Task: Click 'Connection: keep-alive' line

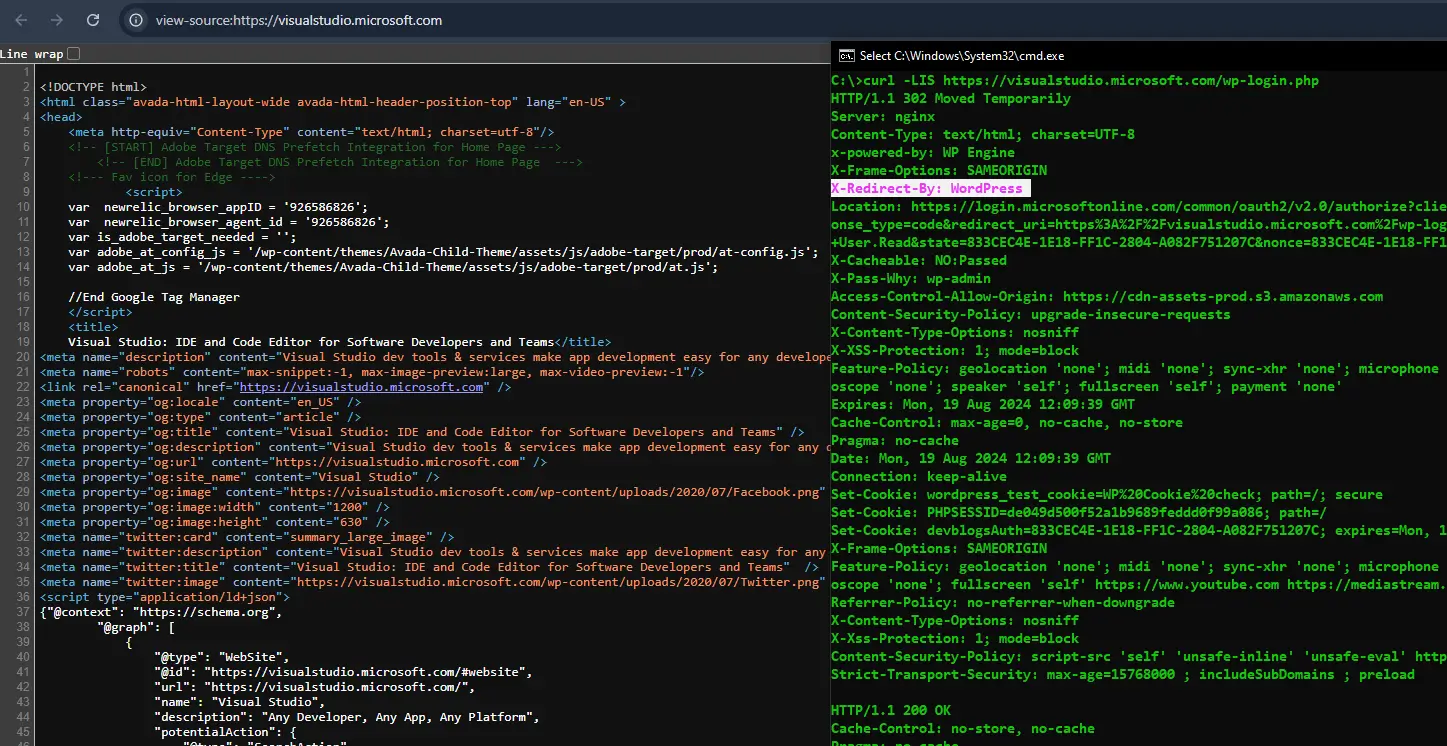Action: pos(919,476)
